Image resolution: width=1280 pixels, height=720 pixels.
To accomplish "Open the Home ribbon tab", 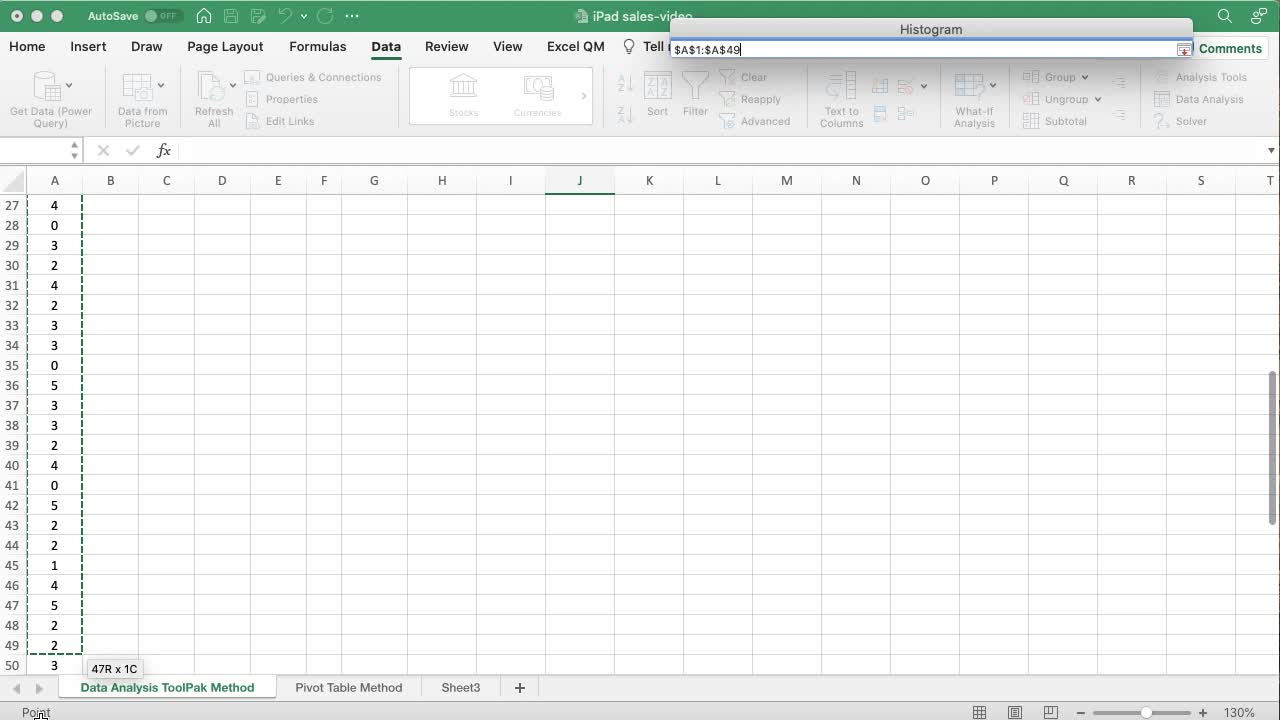I will coord(27,46).
